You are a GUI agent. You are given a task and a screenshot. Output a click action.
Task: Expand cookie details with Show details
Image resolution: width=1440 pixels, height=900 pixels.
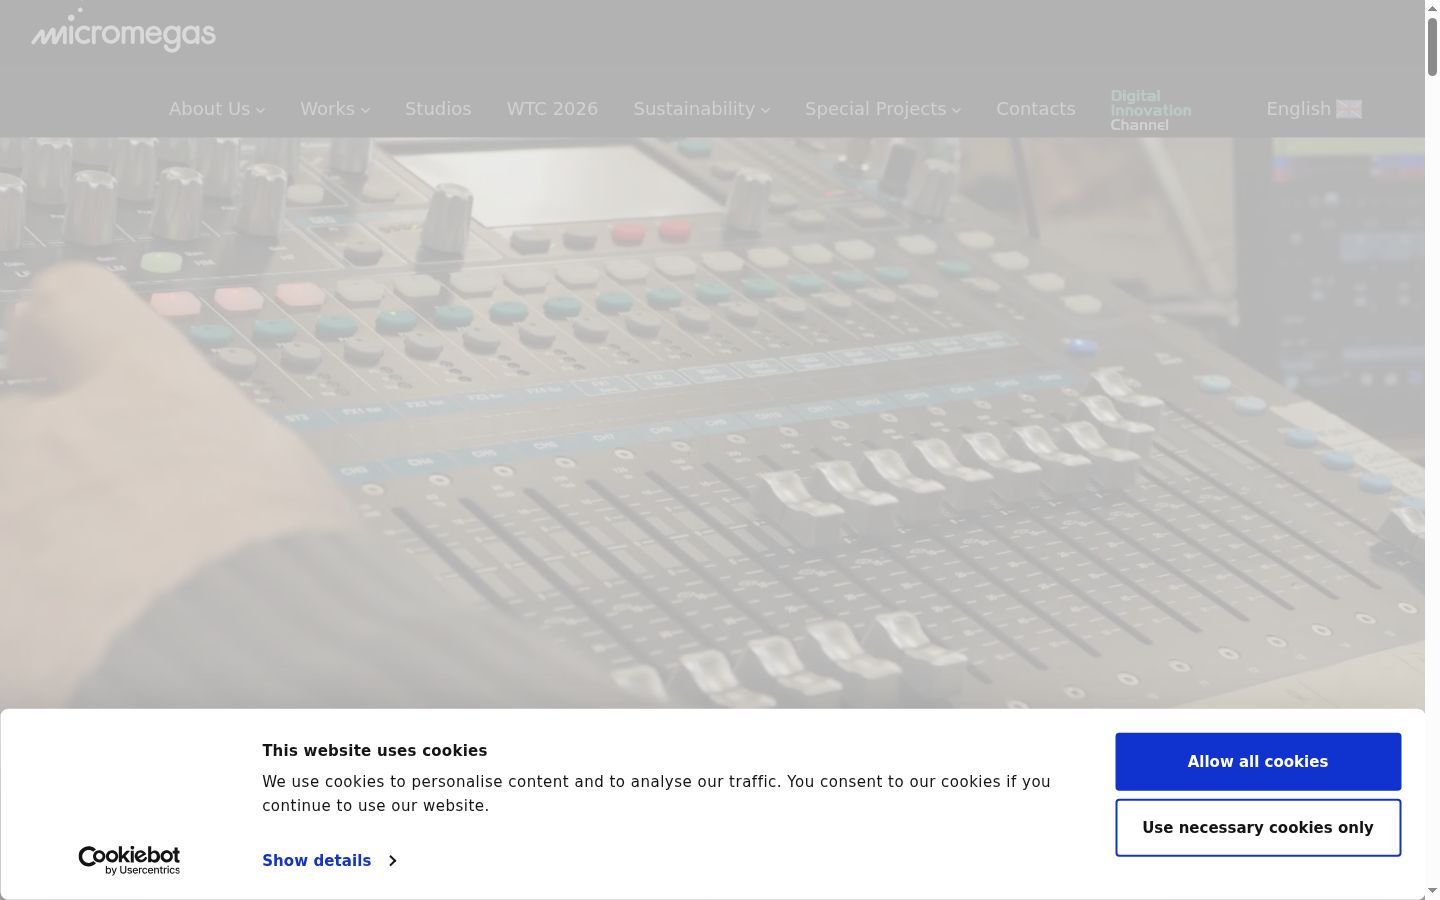point(329,860)
